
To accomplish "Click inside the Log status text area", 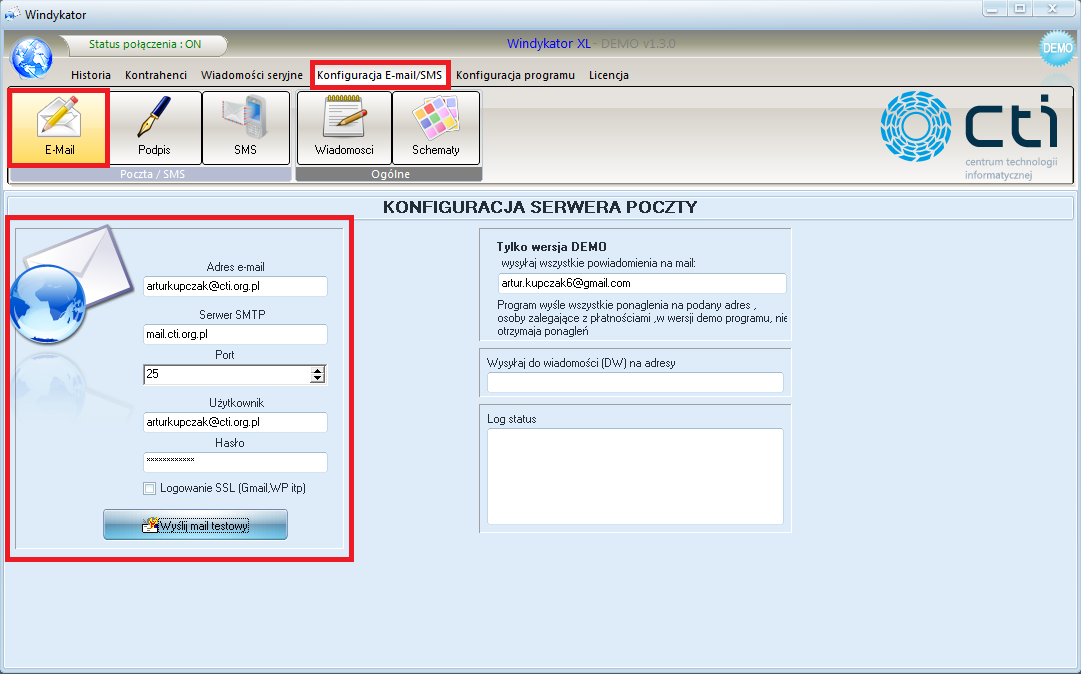I will coord(635,476).
